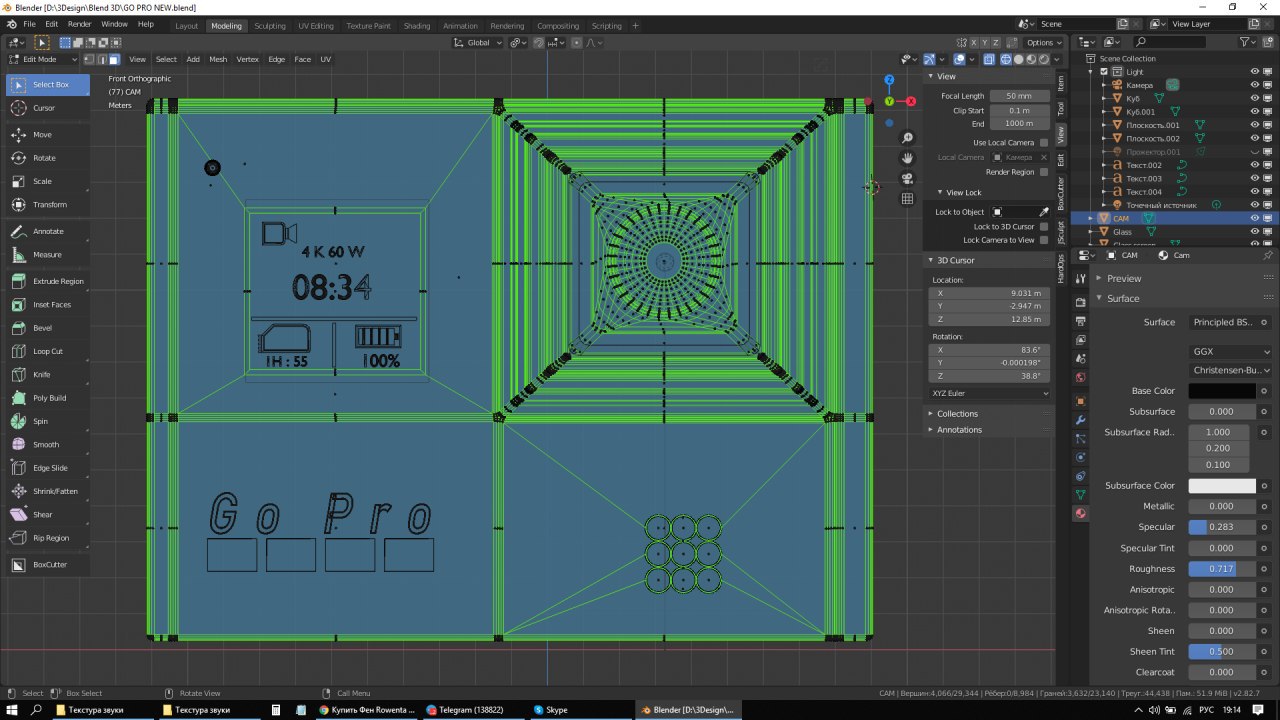
Task: Open the Render menu
Action: (79, 24)
